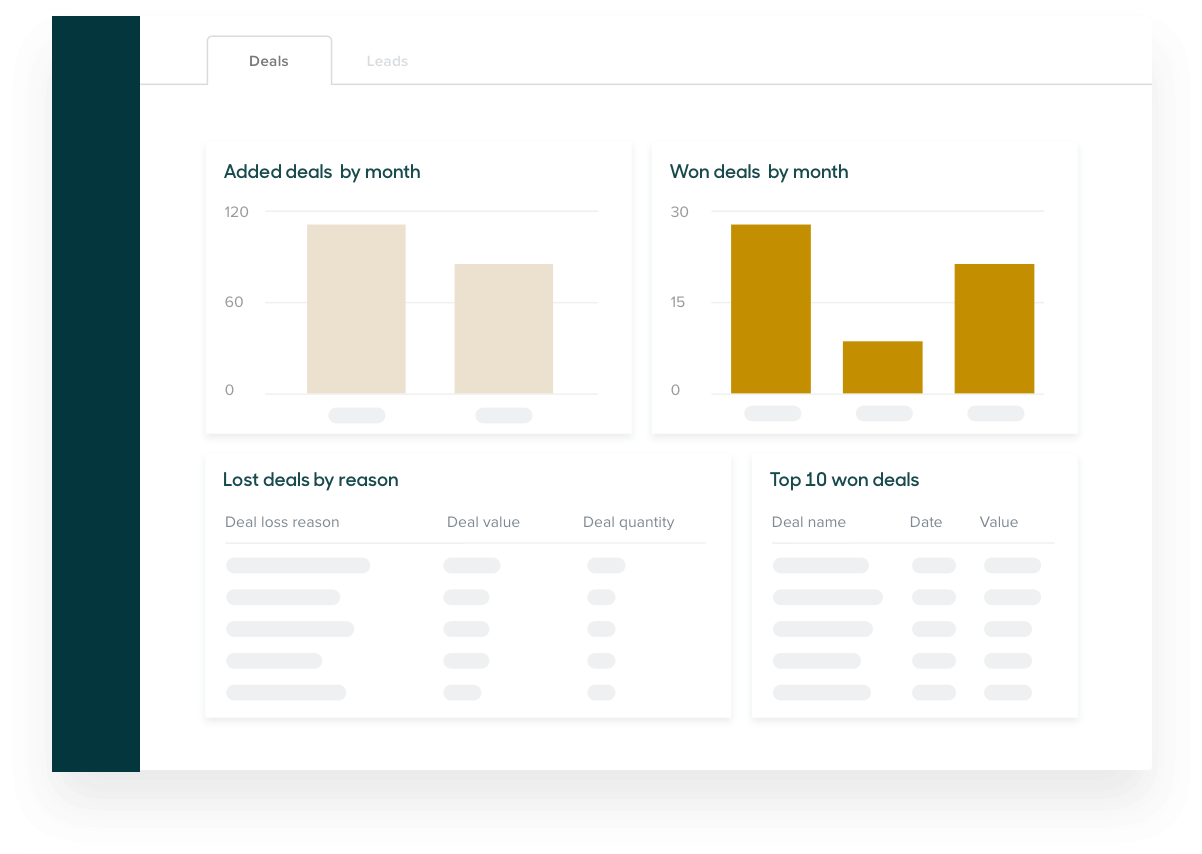
Task: Click the 120 axis label in Added deals
Action: (237, 212)
